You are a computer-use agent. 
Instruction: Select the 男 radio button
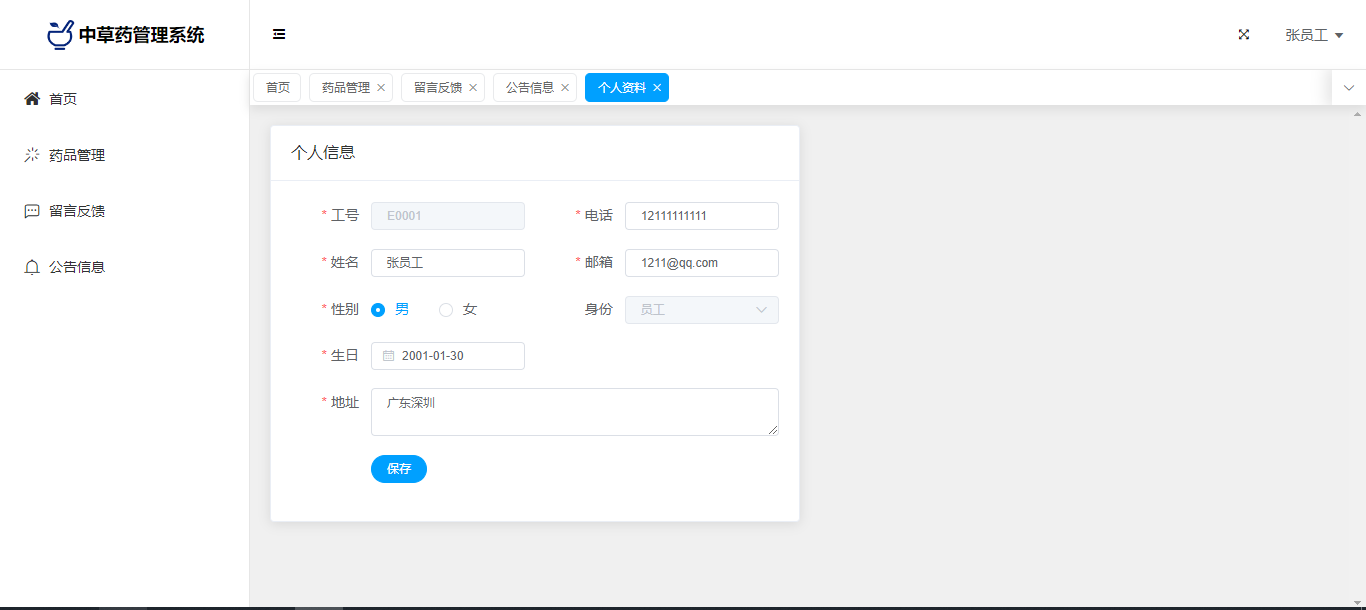(x=378, y=310)
